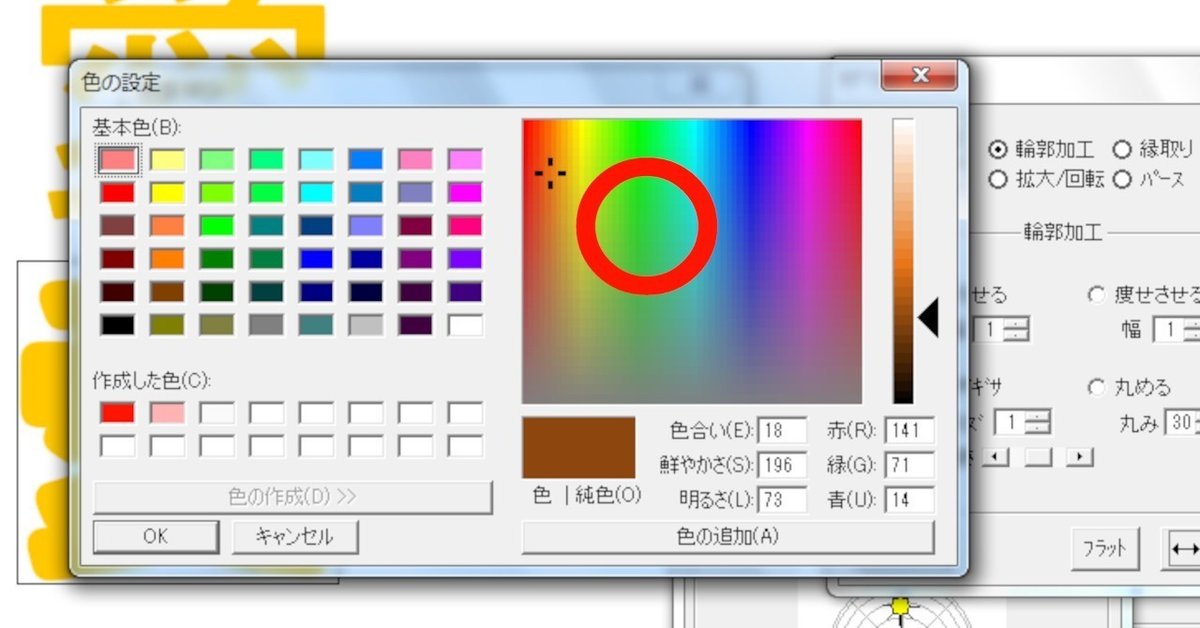Click the black triangle luminosity marker
The width and height of the screenshot is (1200, 628).
point(927,315)
